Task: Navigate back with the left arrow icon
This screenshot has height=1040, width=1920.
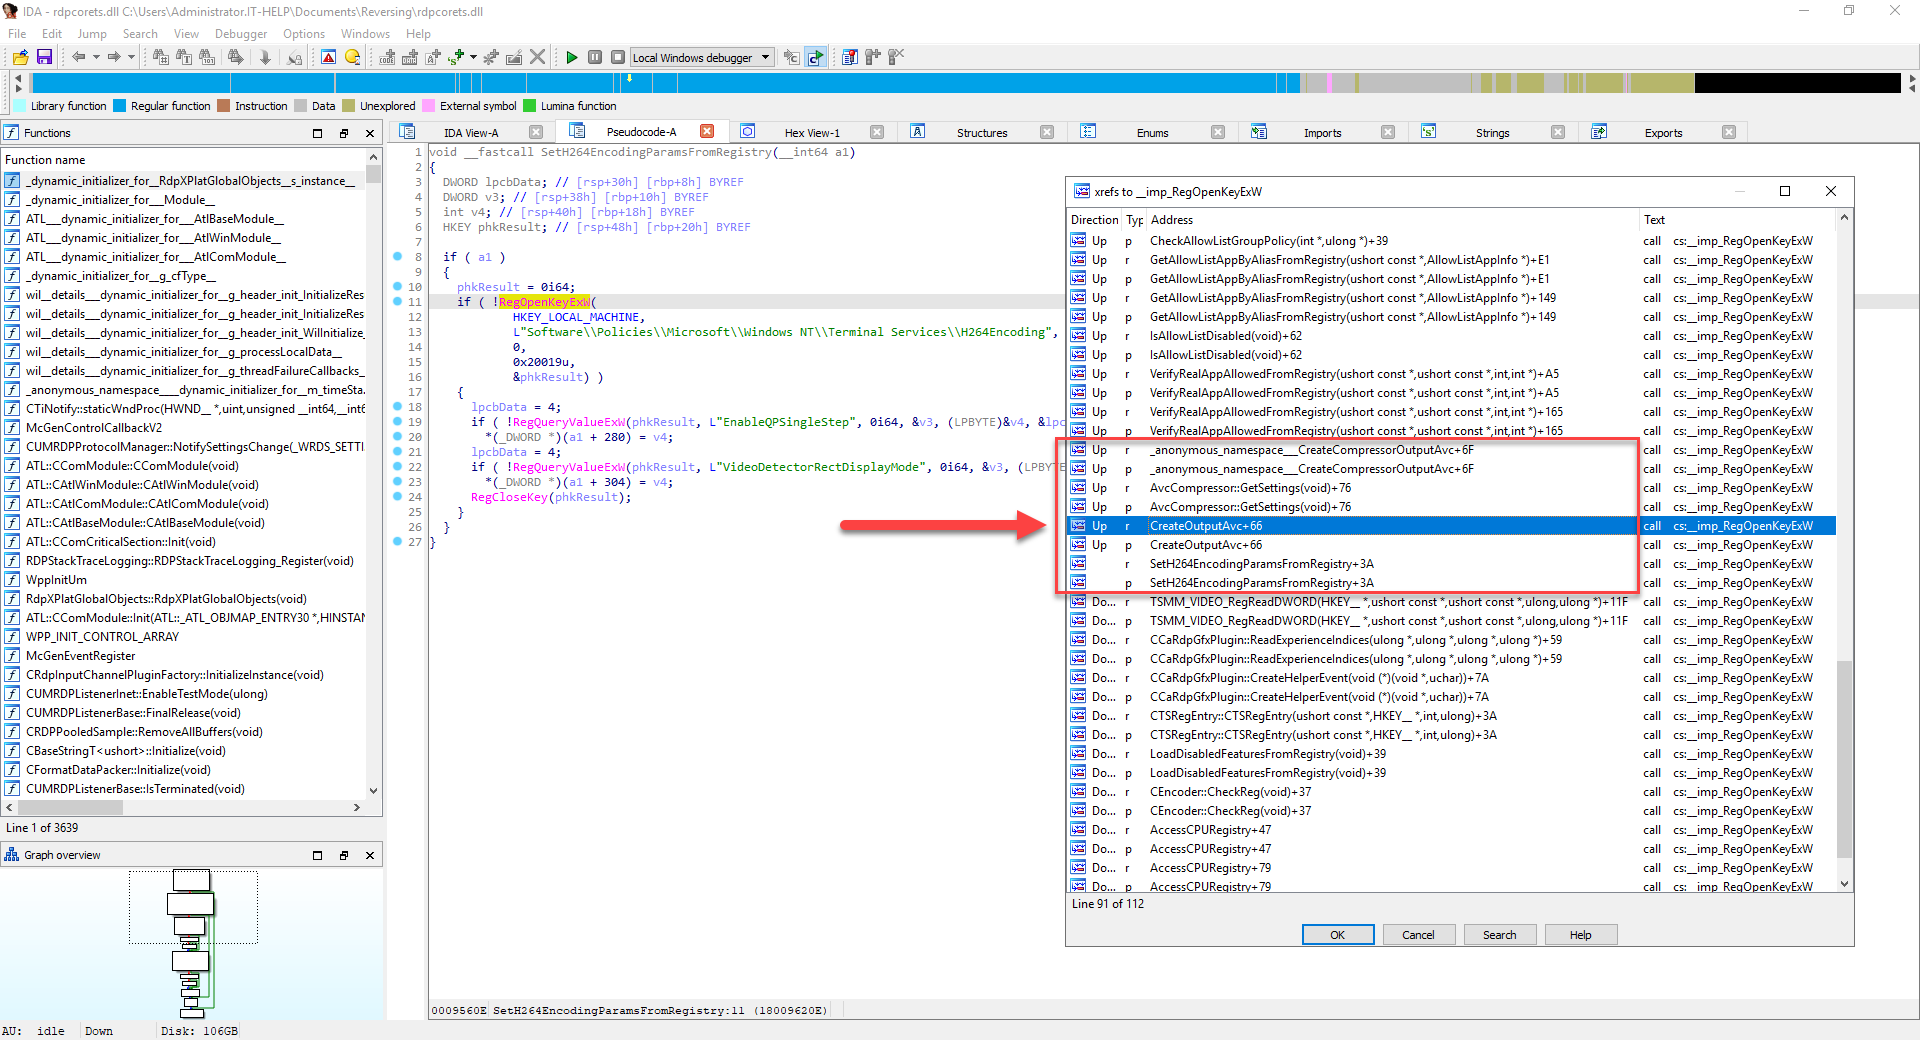Action: [79, 57]
